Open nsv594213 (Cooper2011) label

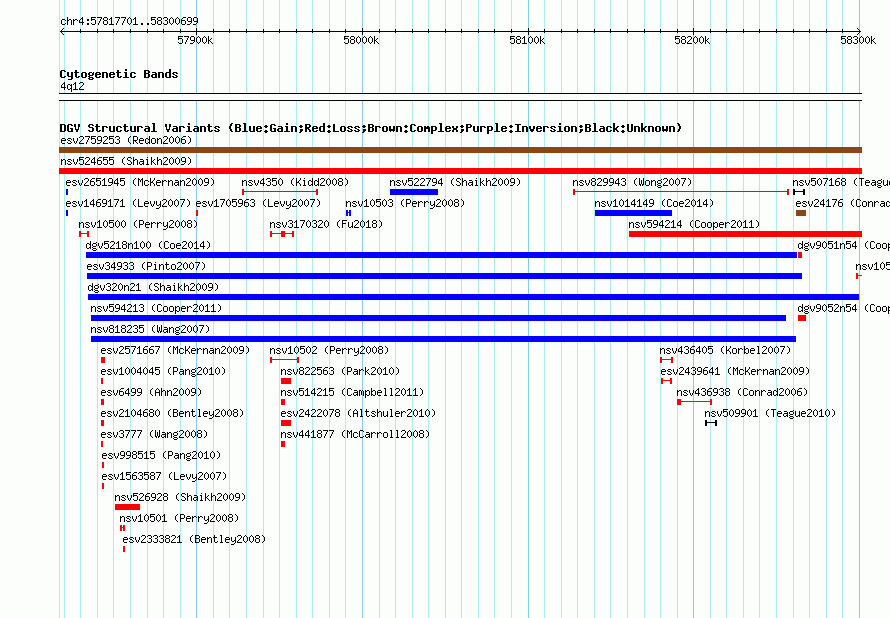156,308
